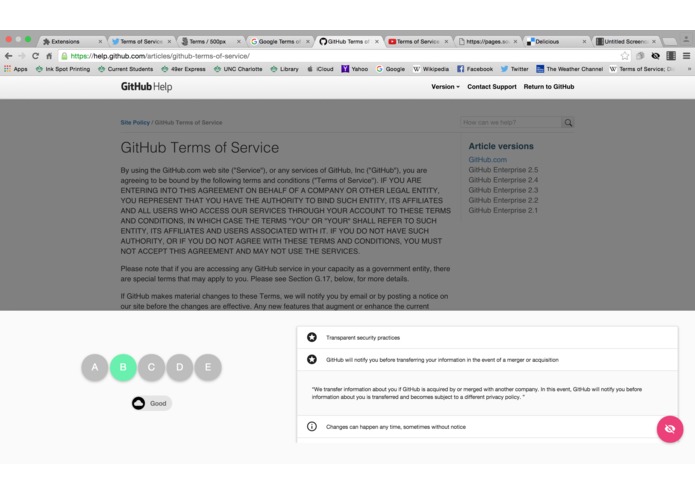
Task: Open GitHub Enterprise 2.4 article version
Action: [503, 180]
